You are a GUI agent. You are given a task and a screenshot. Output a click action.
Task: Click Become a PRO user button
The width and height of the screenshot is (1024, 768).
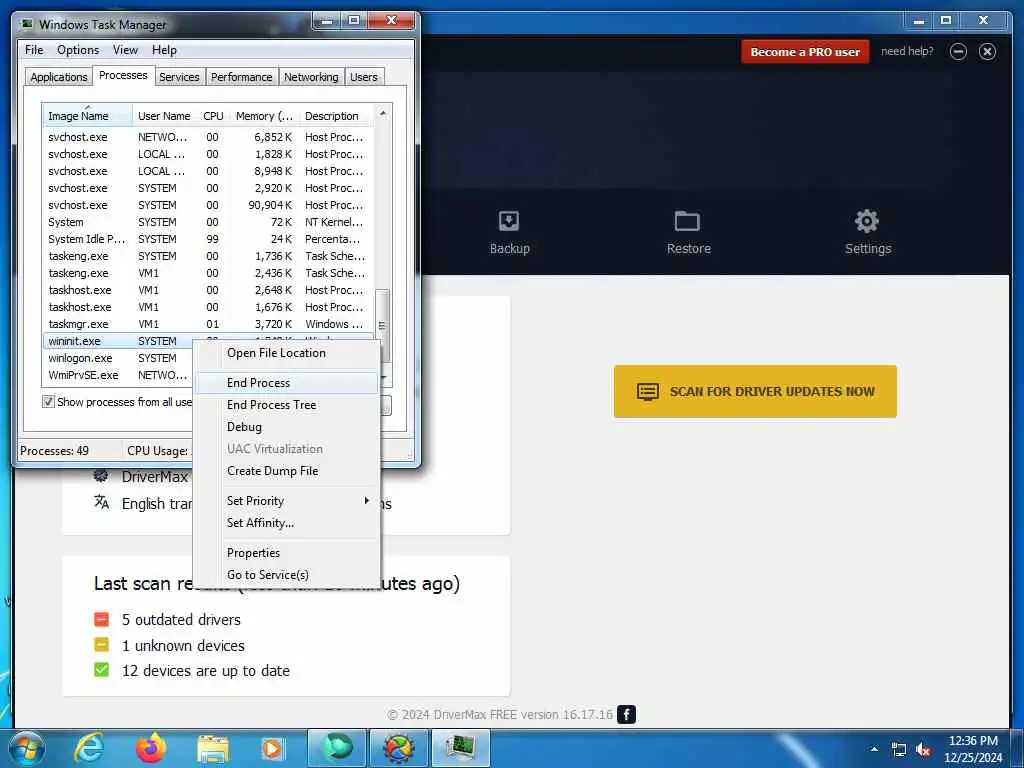(x=805, y=52)
